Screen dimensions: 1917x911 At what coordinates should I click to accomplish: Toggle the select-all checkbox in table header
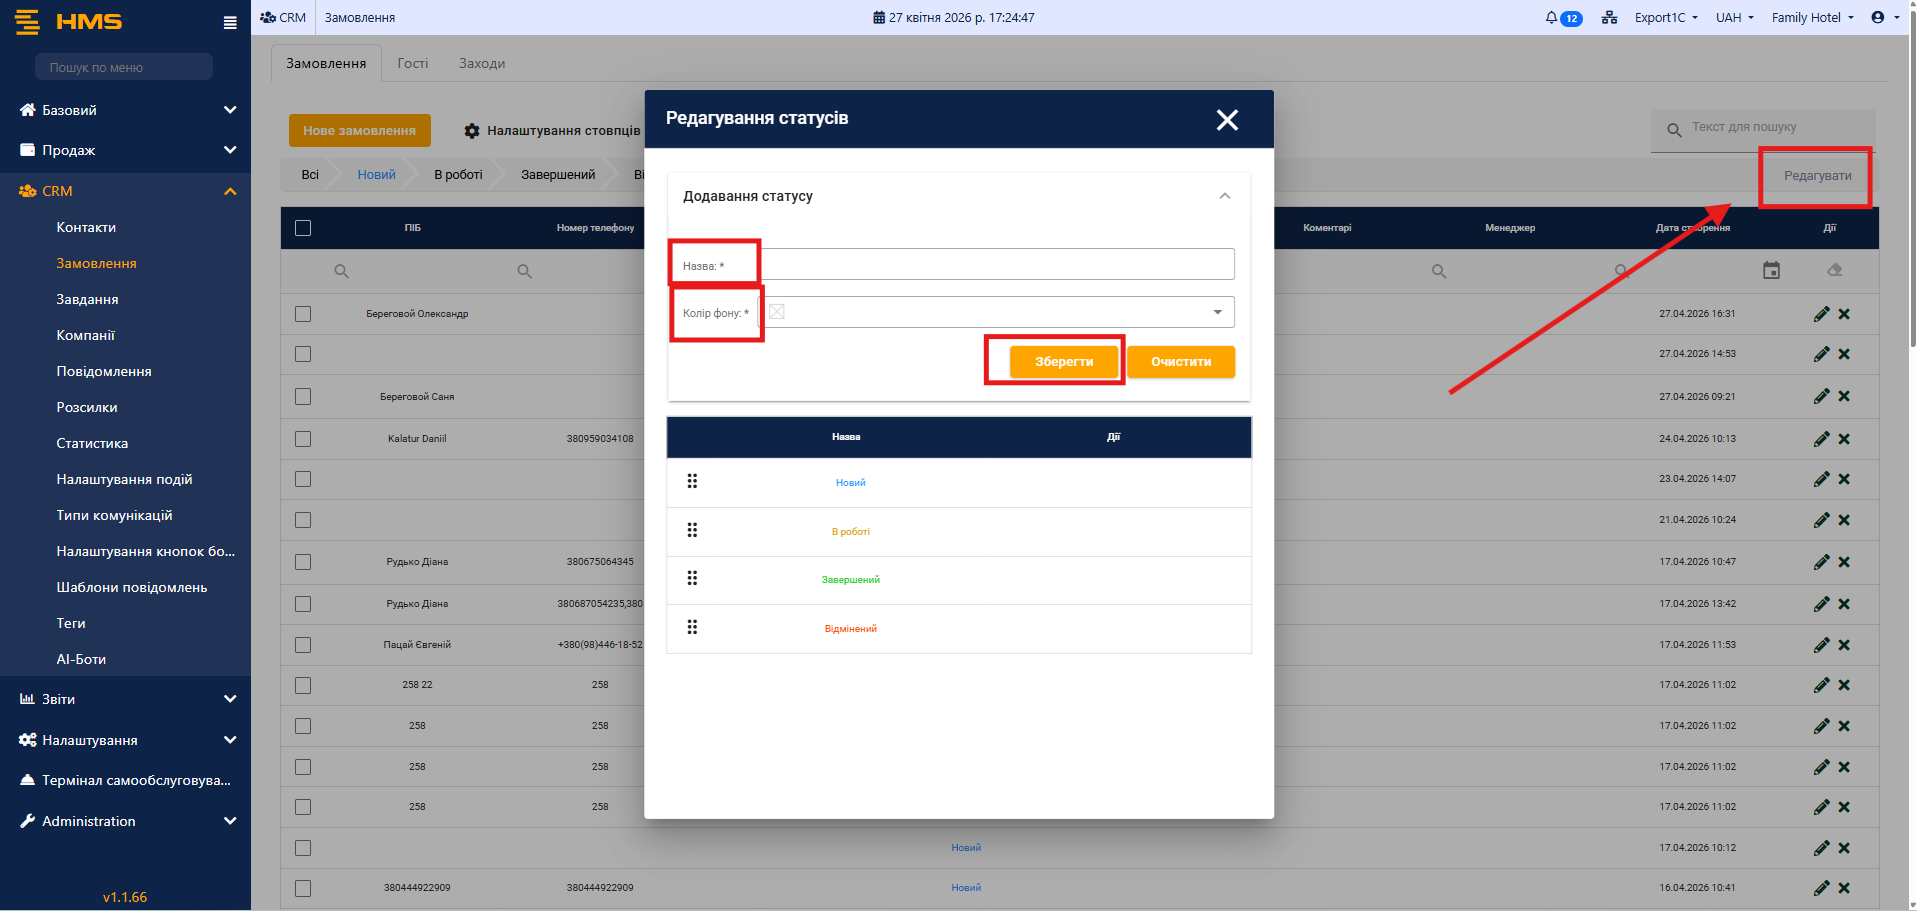(303, 228)
